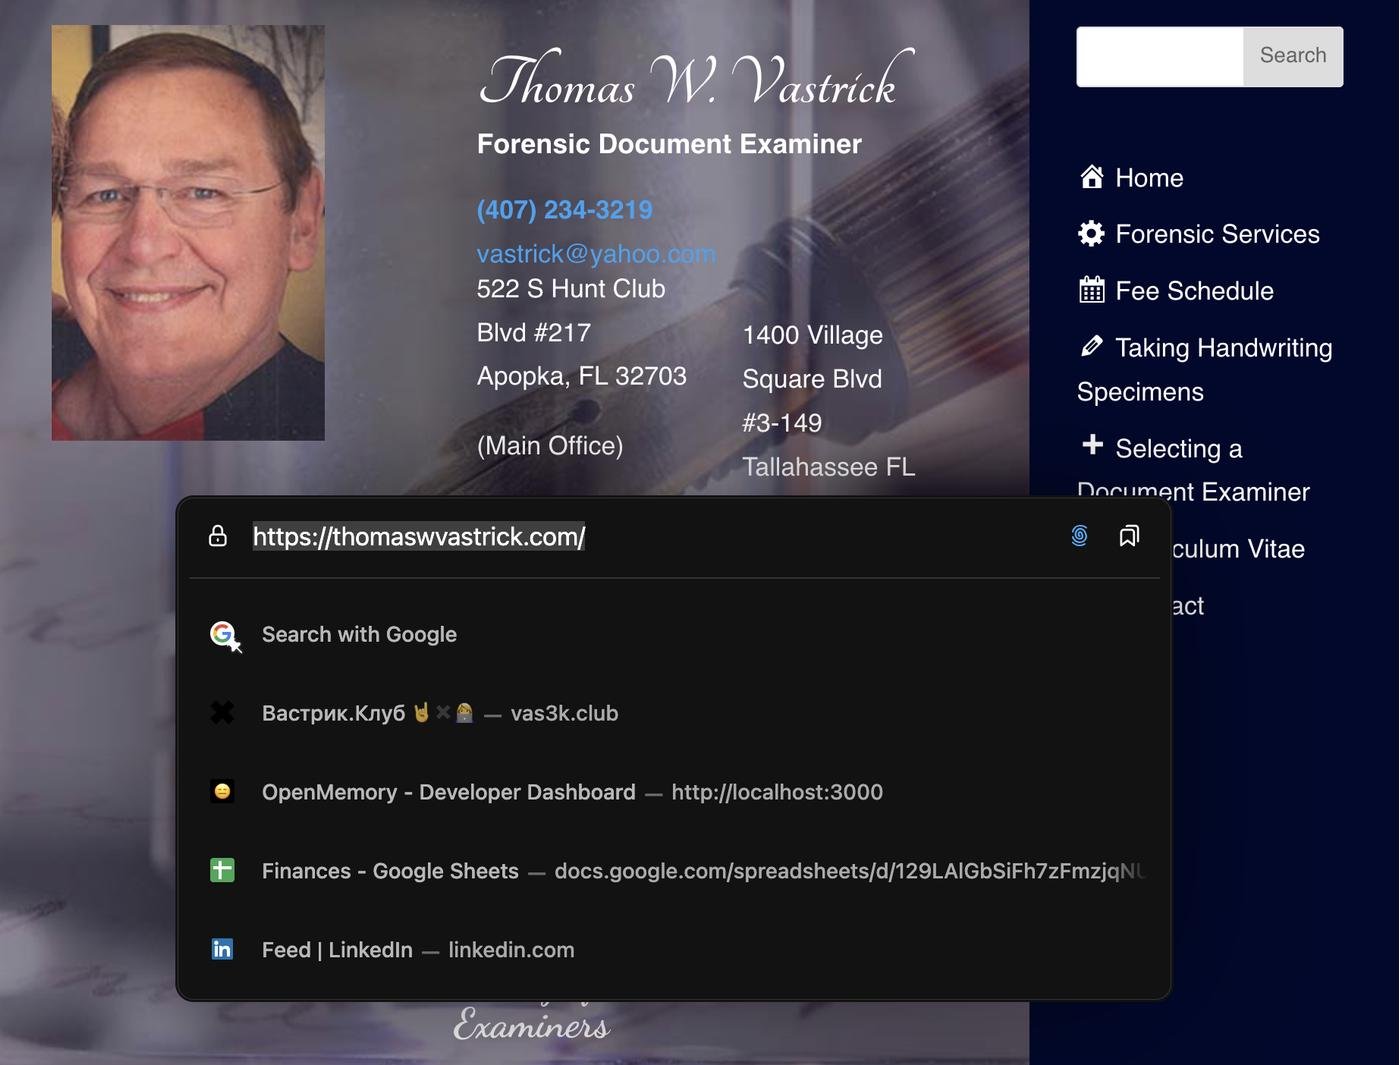Click the fingerprint icon in the address bar
Image resolution: width=1400 pixels, height=1065 pixels.
pos(1079,536)
